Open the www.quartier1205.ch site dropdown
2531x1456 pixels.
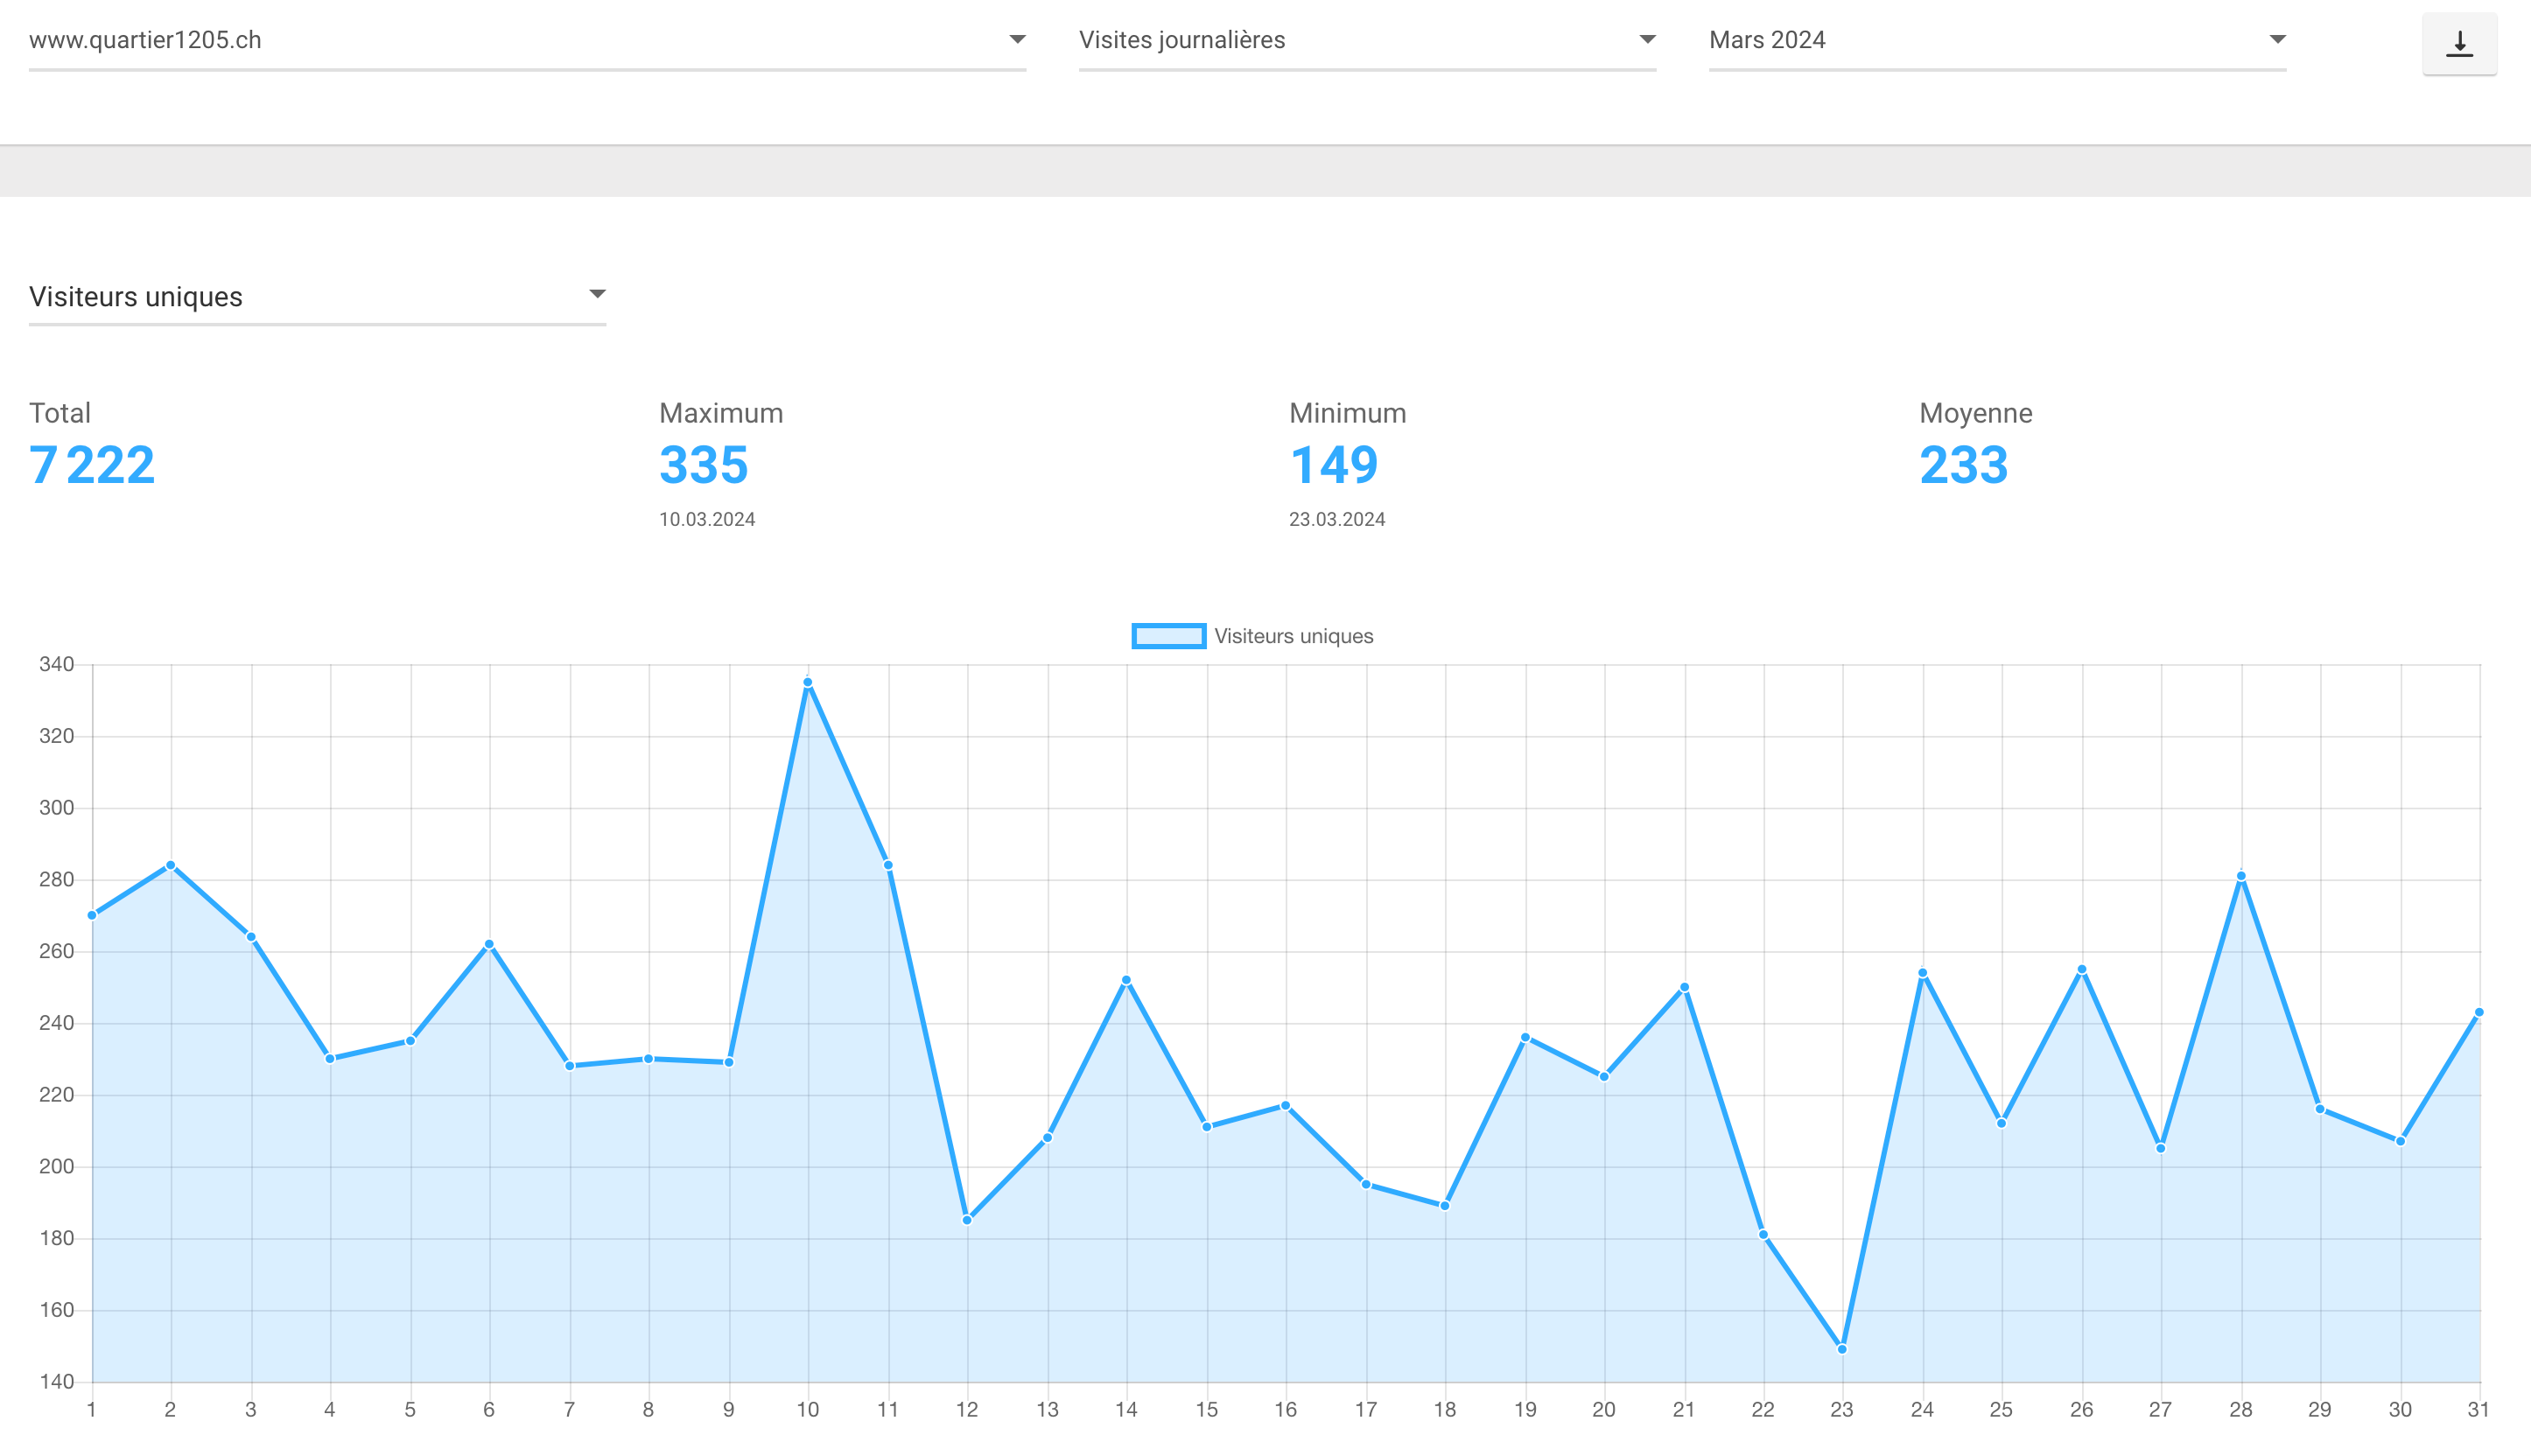coord(527,41)
